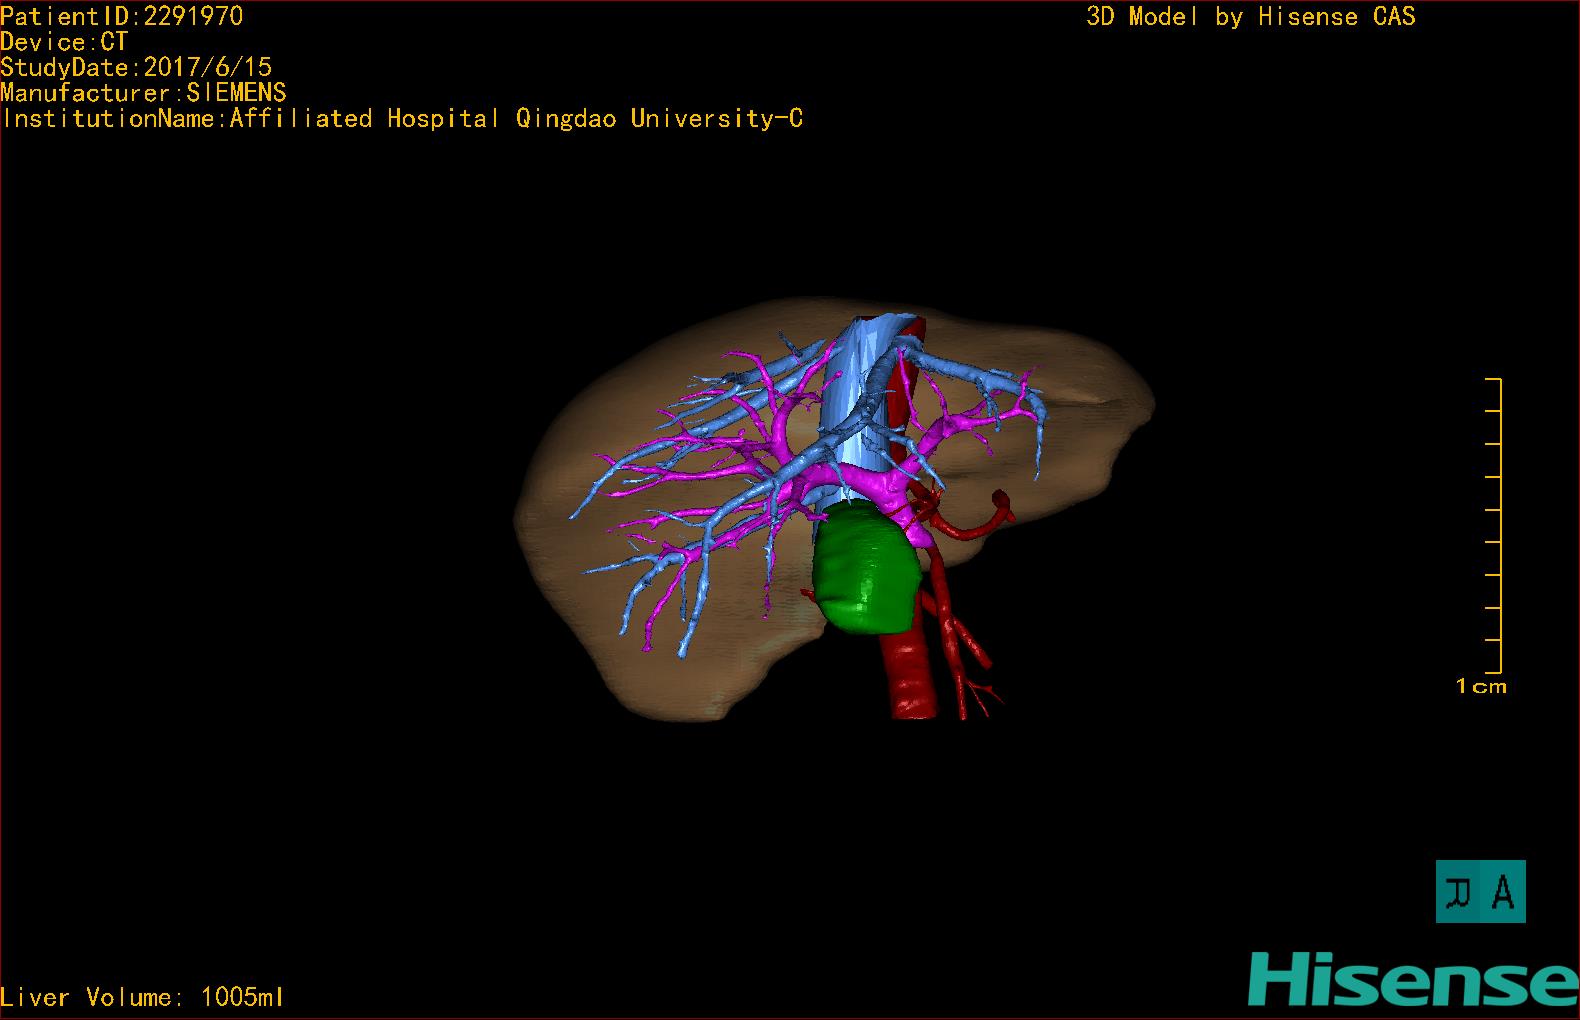Select the InstitutionName Affiliated Hospital Qingdao text

click(402, 118)
